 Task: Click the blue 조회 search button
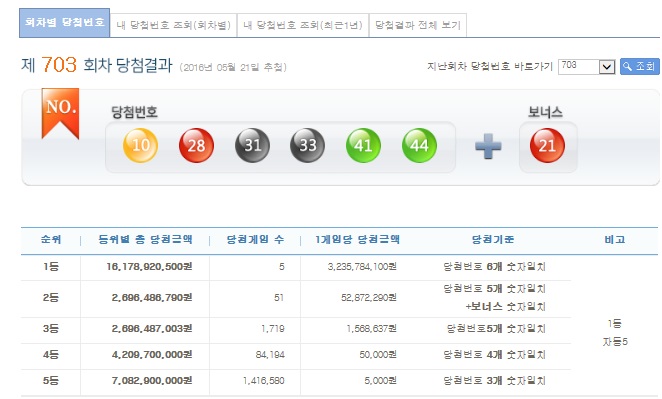[639, 67]
